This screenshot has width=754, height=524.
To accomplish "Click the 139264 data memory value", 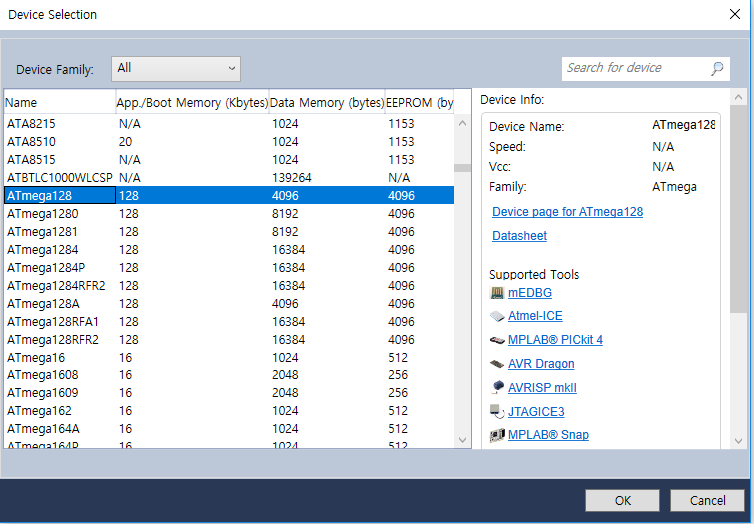I will tap(292, 178).
